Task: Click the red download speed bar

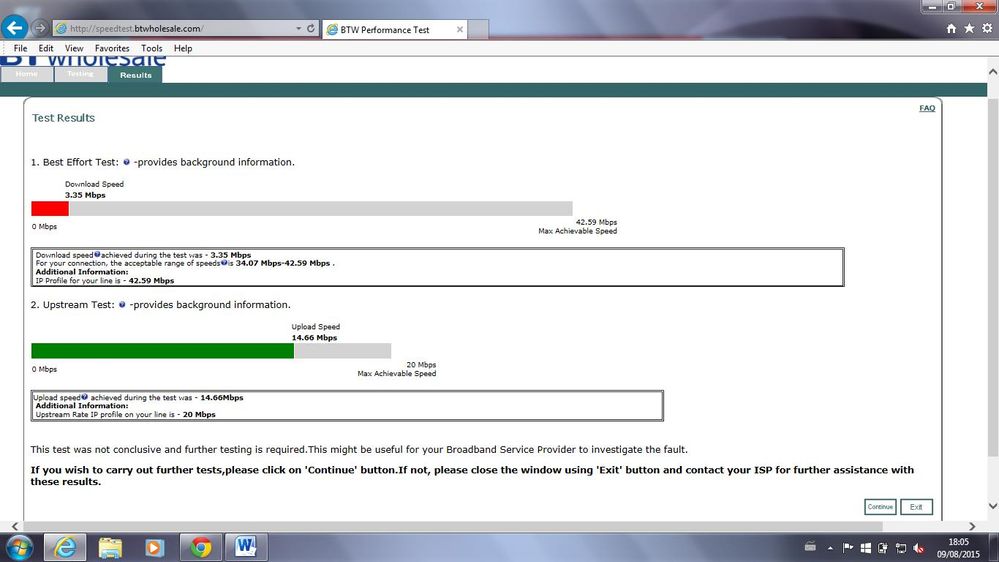Action: pyautogui.click(x=50, y=208)
